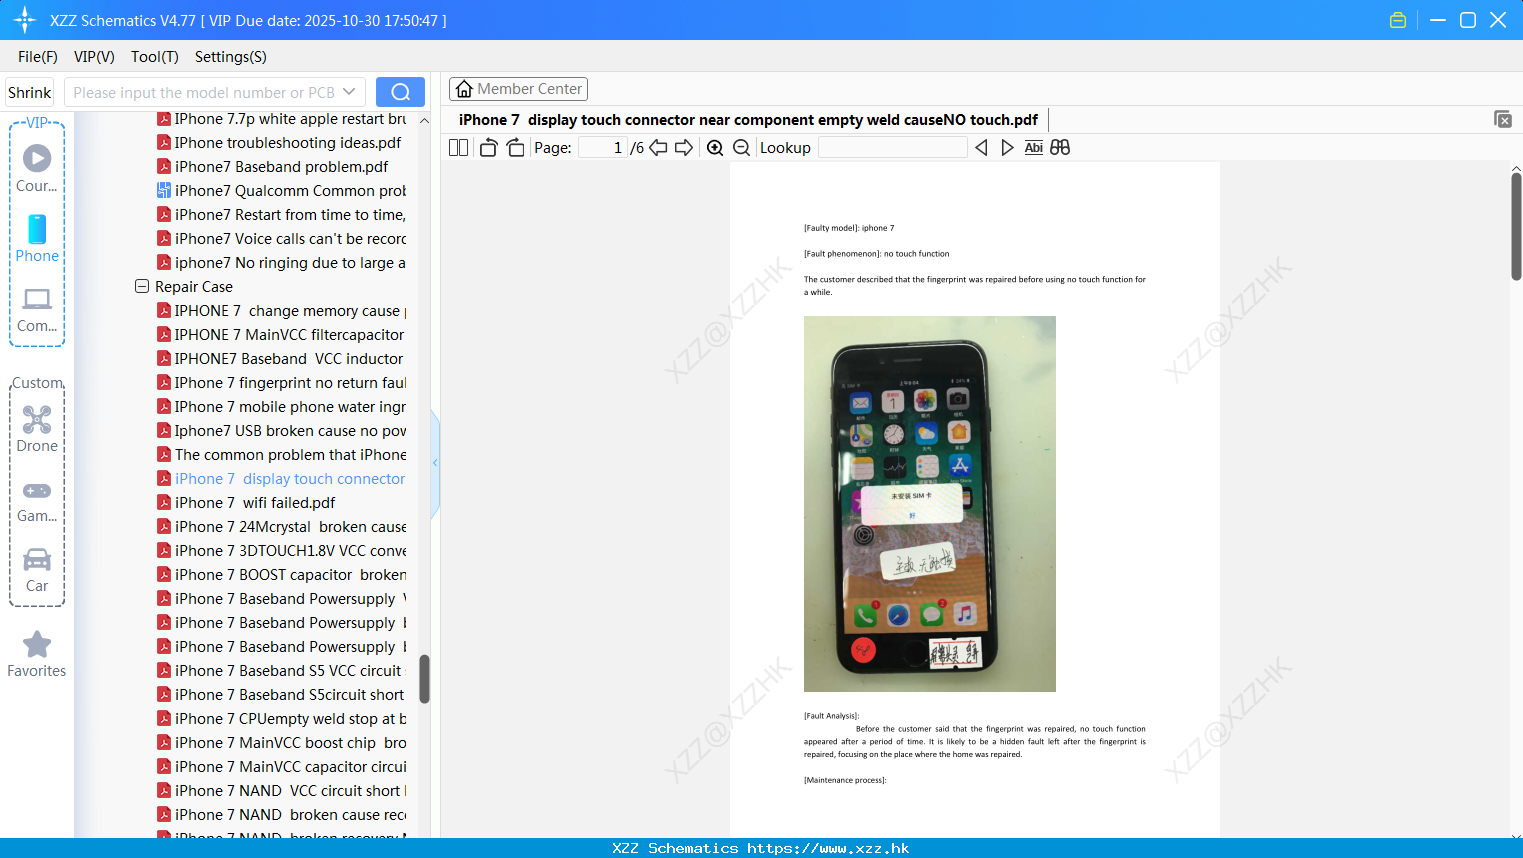Click the phone photo in the PDF
The image size is (1523, 858).
pos(930,504)
